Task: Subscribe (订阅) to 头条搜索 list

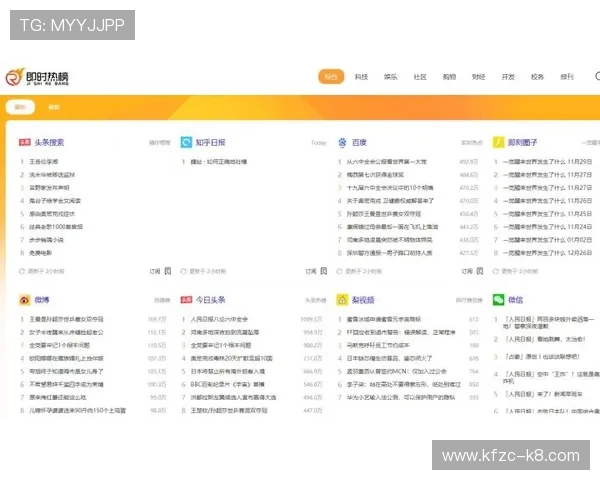Action: coord(155,271)
